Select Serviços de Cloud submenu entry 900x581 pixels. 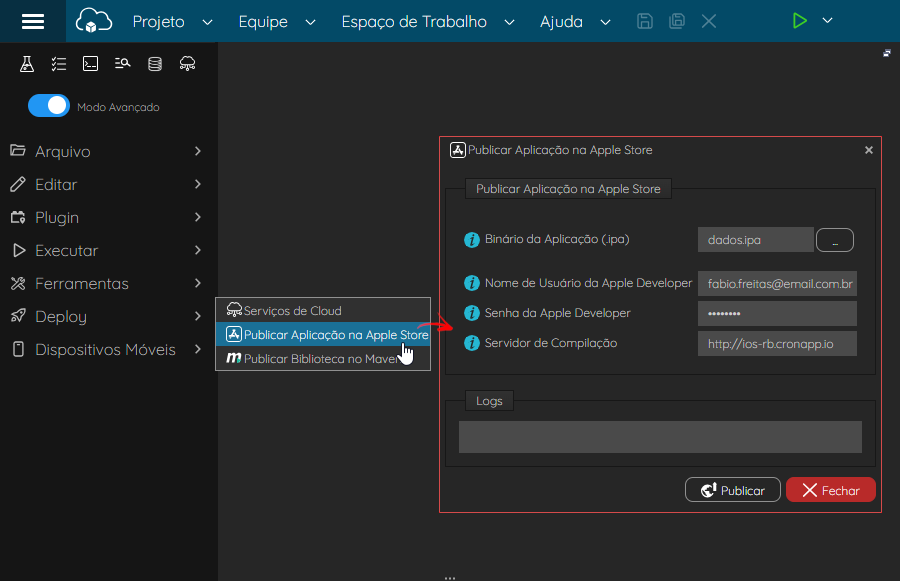(323, 311)
